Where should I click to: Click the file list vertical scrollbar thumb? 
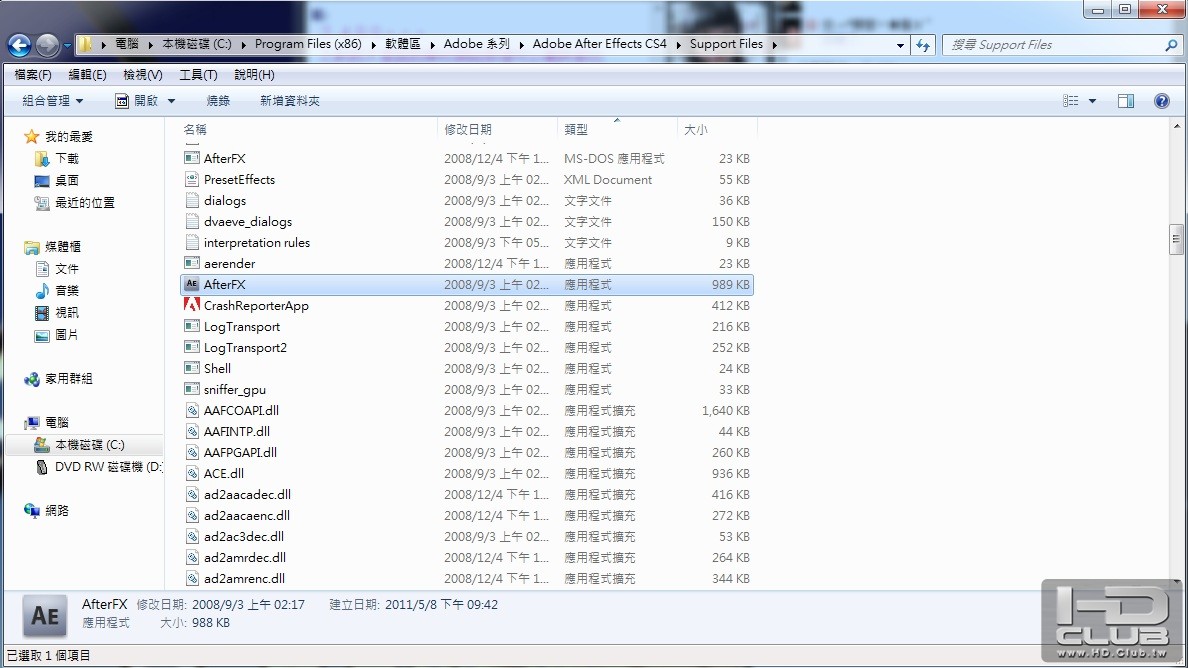pos(1176,239)
